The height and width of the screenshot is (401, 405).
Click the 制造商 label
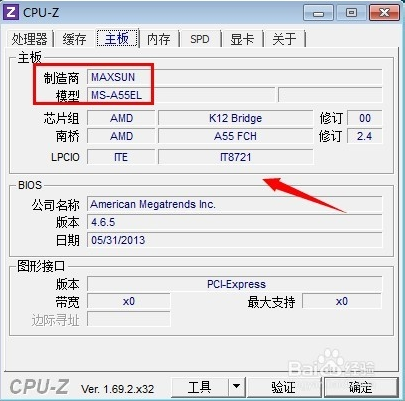tap(62, 78)
